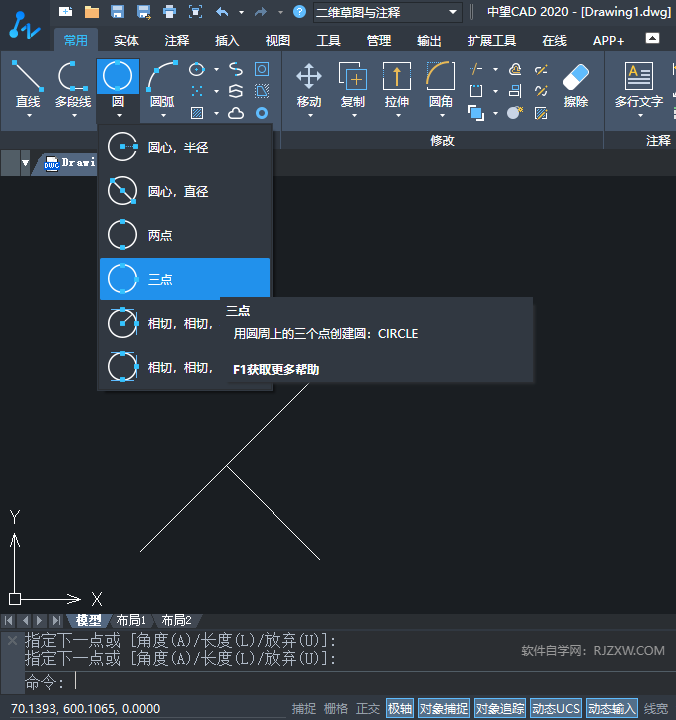Select the Revision Cloud tool icon
Image resolution: width=676 pixels, height=720 pixels.
click(236, 113)
